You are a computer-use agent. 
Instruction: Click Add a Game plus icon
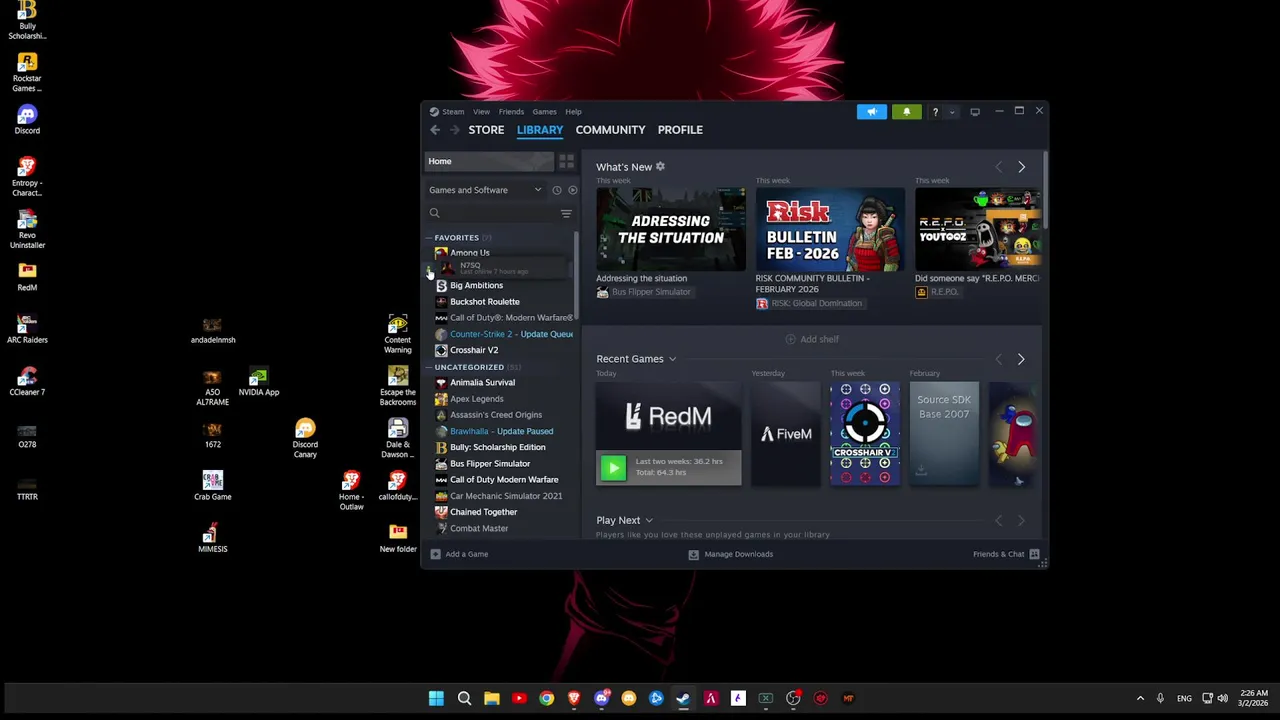tap(435, 554)
